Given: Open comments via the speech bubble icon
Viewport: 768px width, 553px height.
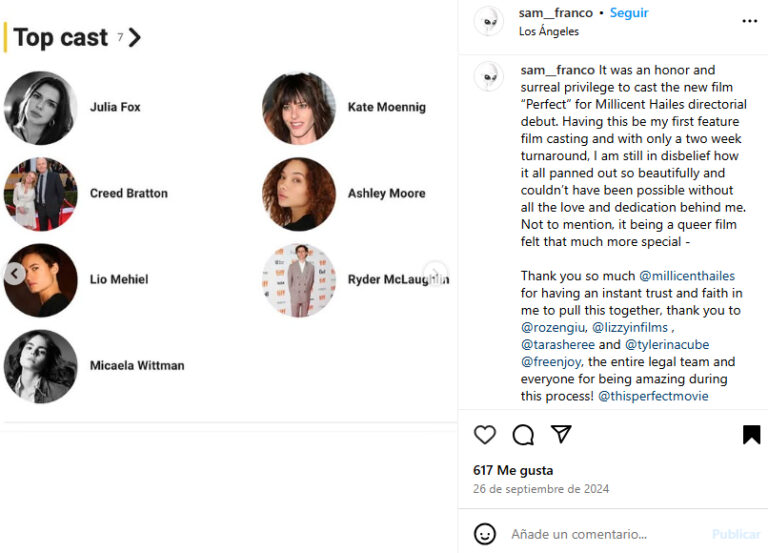Looking at the screenshot, I should [x=523, y=434].
